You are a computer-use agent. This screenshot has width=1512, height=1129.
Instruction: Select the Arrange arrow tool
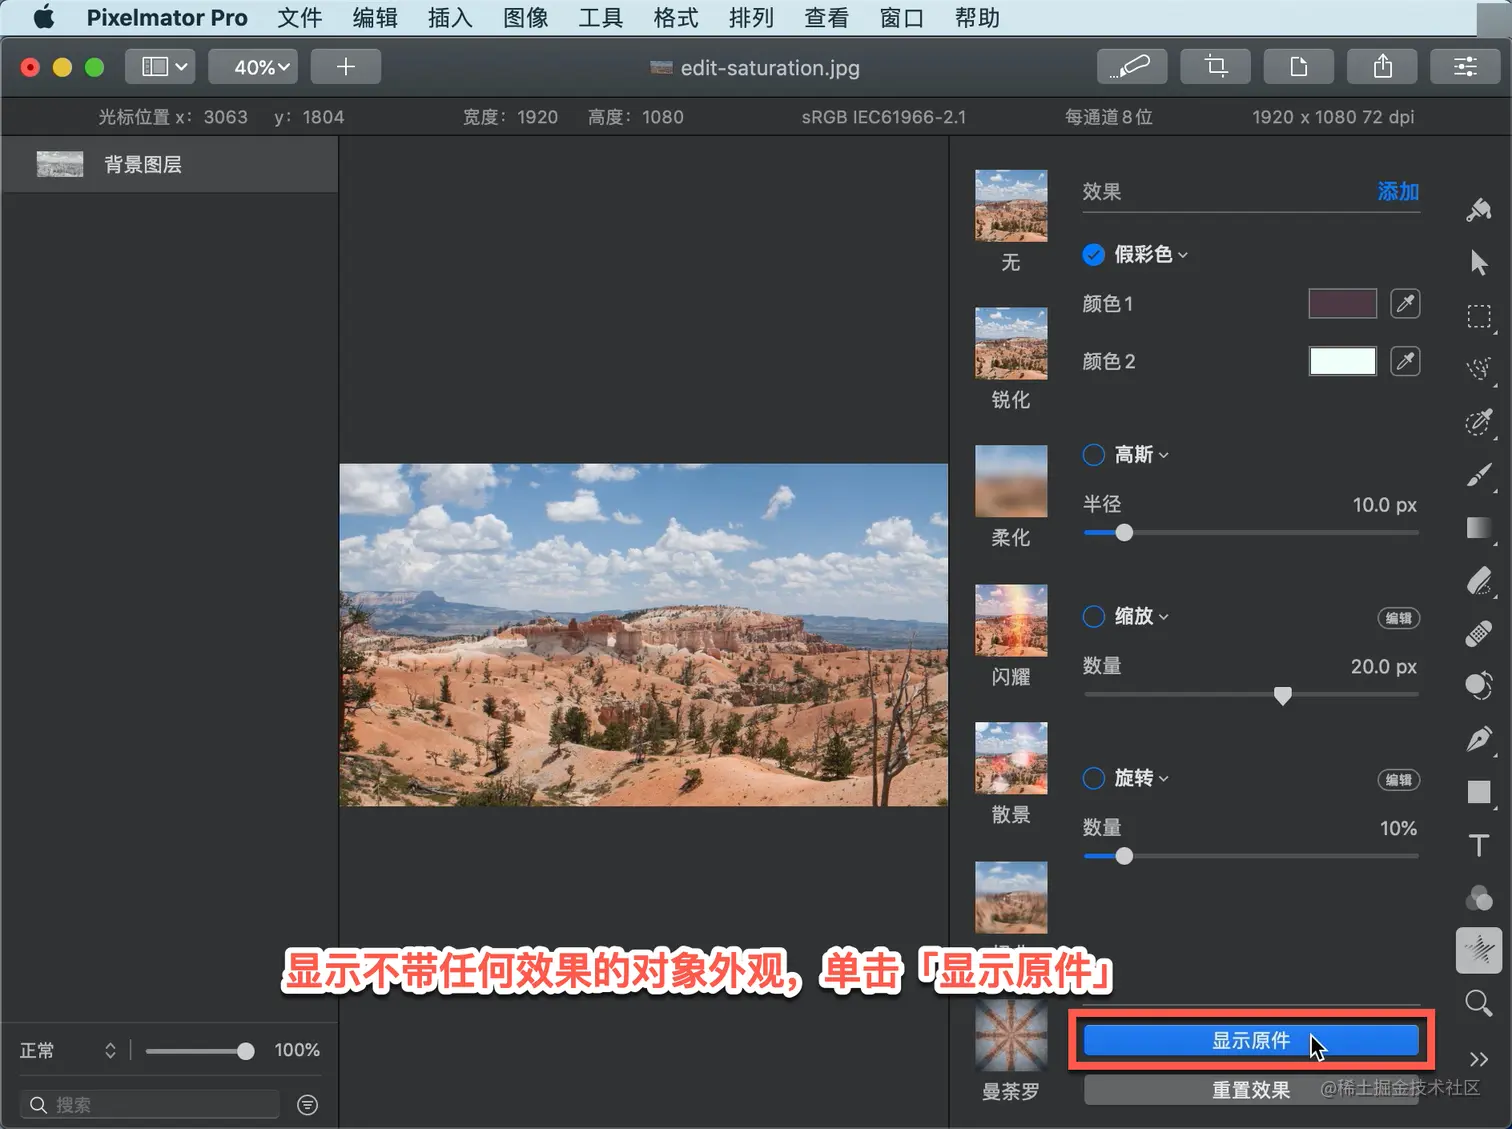pos(1479,262)
